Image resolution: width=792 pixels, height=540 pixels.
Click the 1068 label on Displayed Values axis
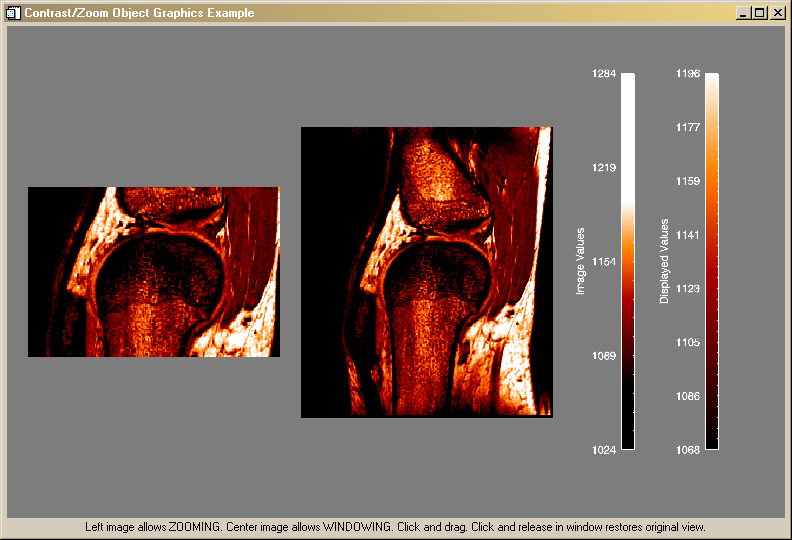pyautogui.click(x=687, y=450)
